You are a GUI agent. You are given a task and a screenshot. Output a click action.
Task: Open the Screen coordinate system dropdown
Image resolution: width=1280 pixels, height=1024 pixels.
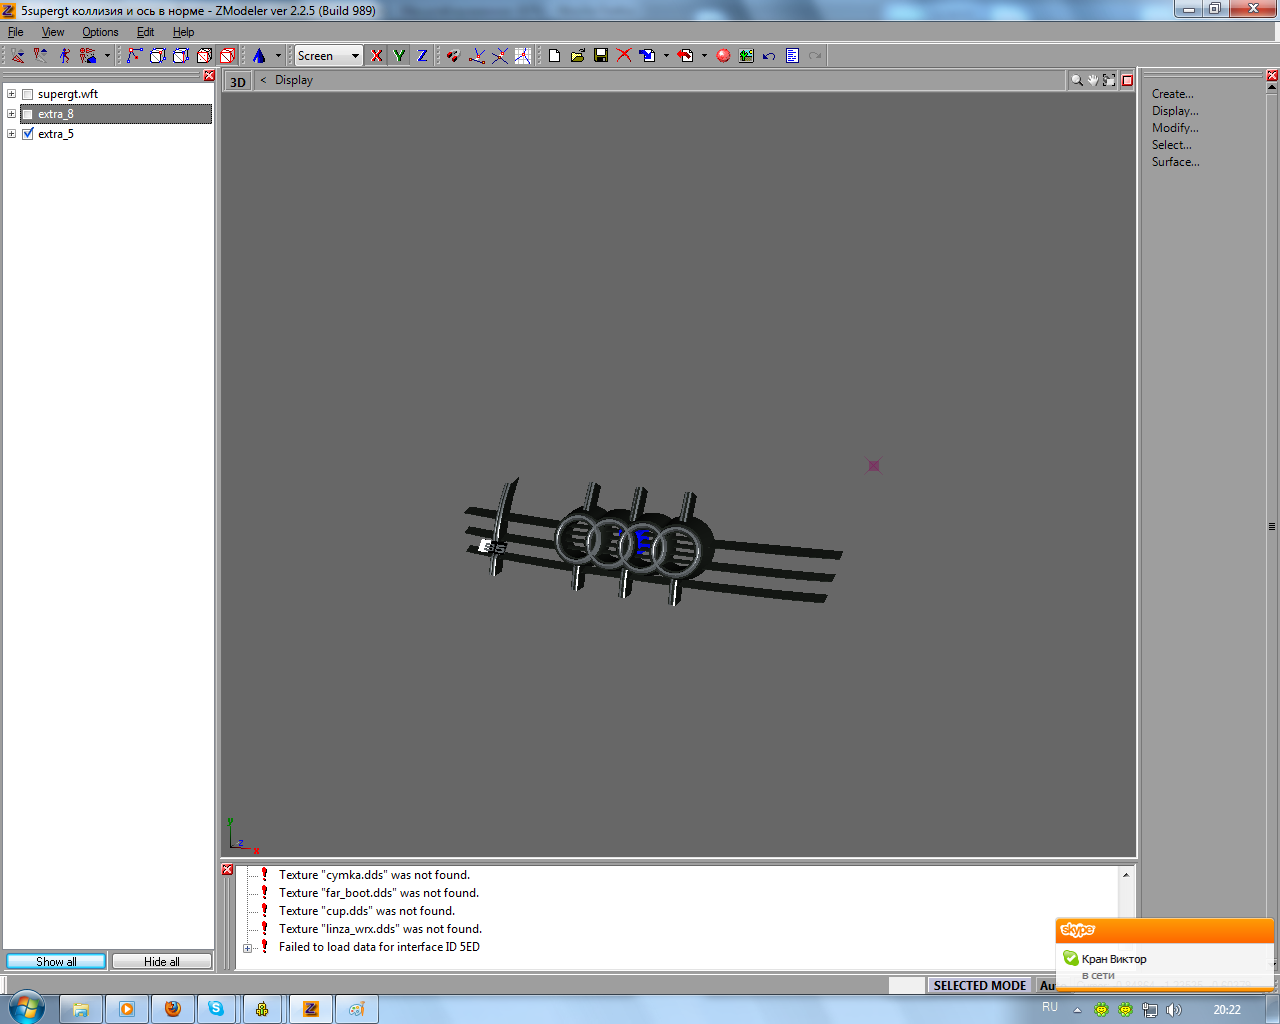click(355, 56)
